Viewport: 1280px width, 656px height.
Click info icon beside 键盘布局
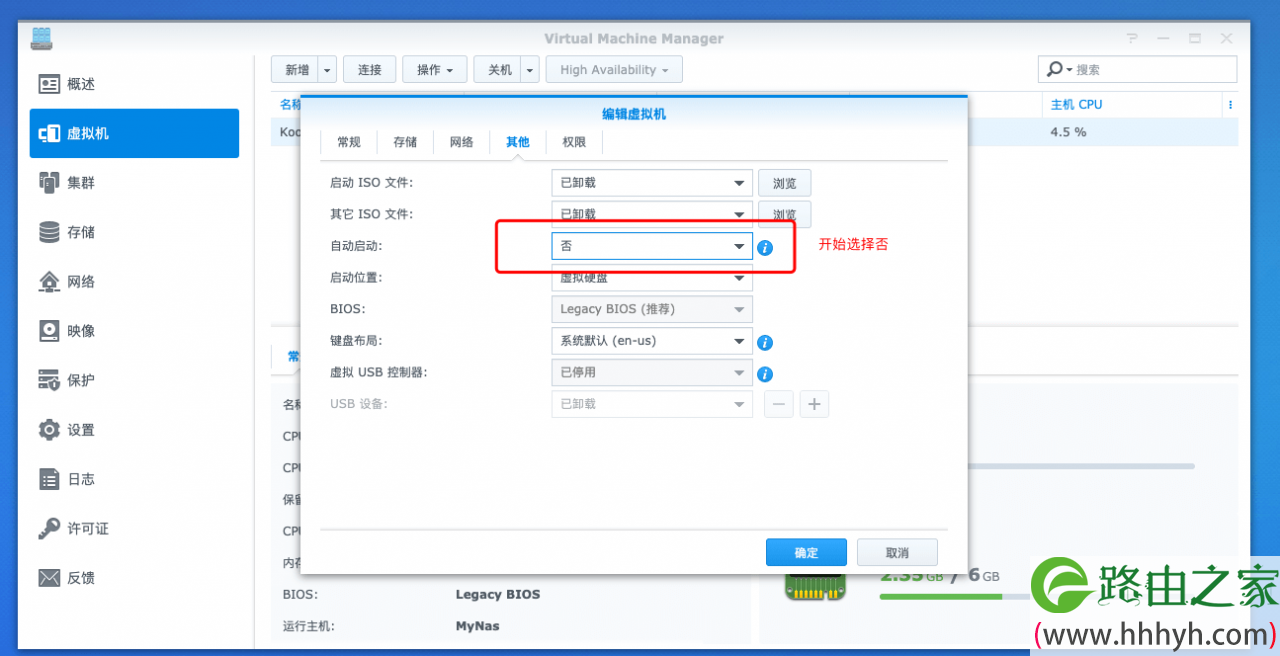(x=765, y=342)
